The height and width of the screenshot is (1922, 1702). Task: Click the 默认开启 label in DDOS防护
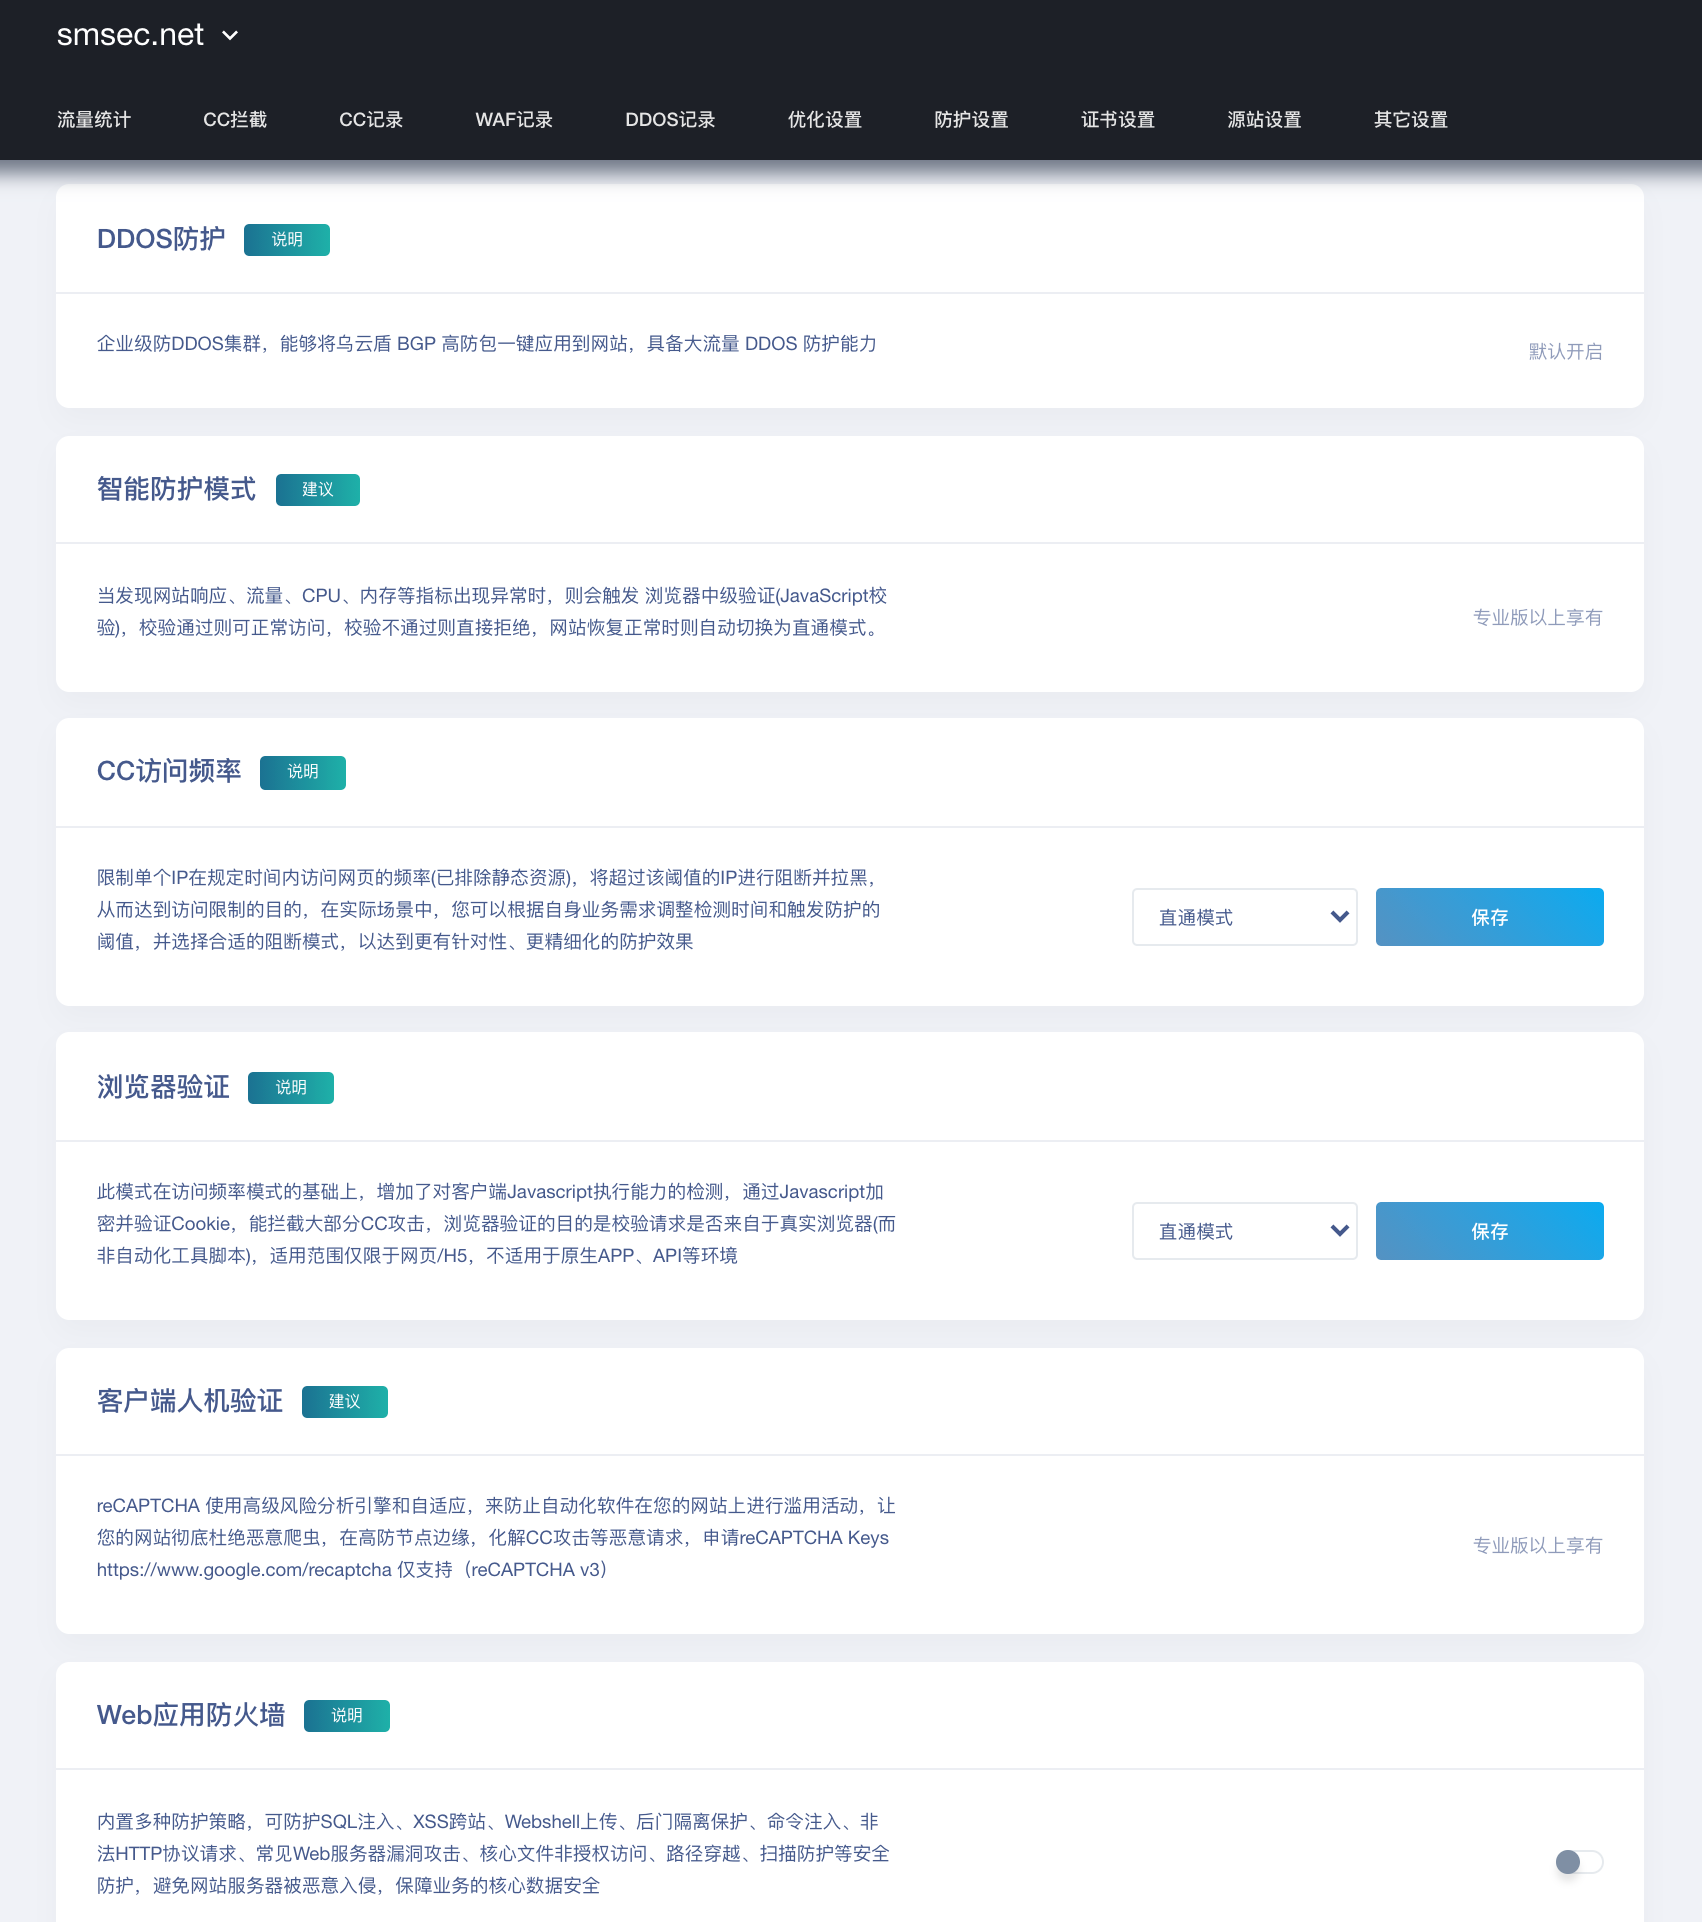pos(1565,352)
